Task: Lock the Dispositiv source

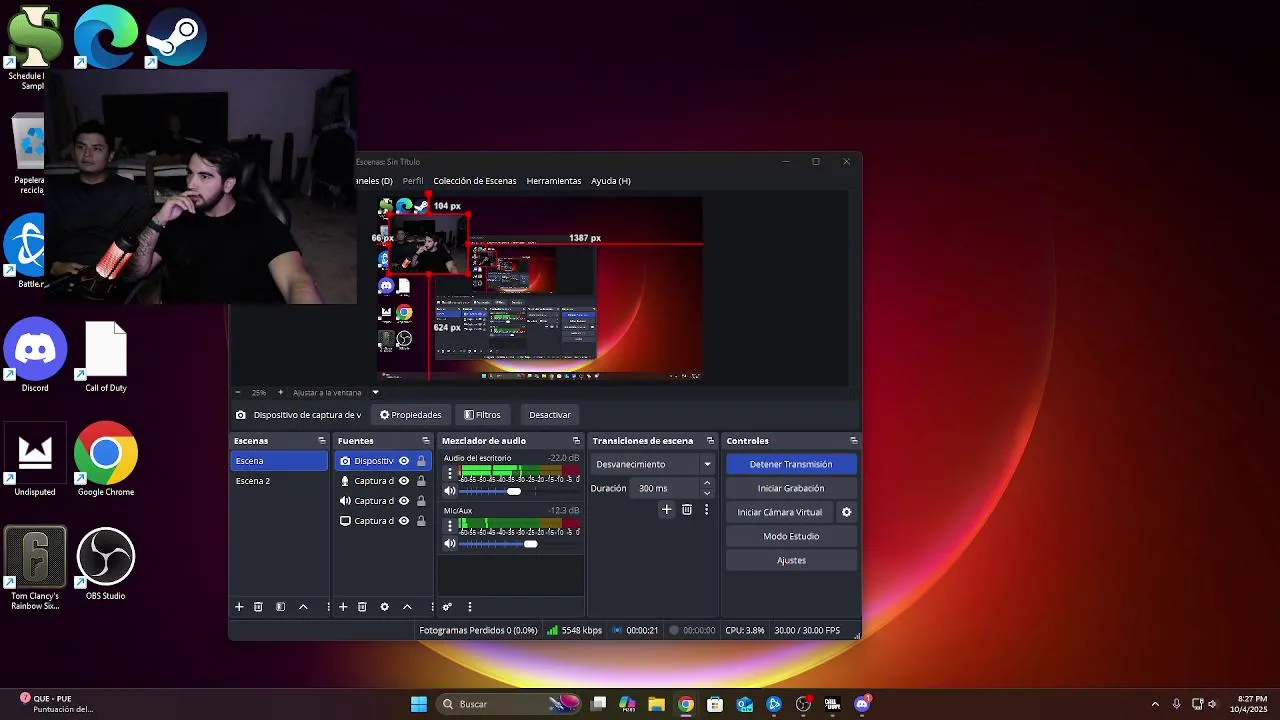Action: click(x=421, y=461)
